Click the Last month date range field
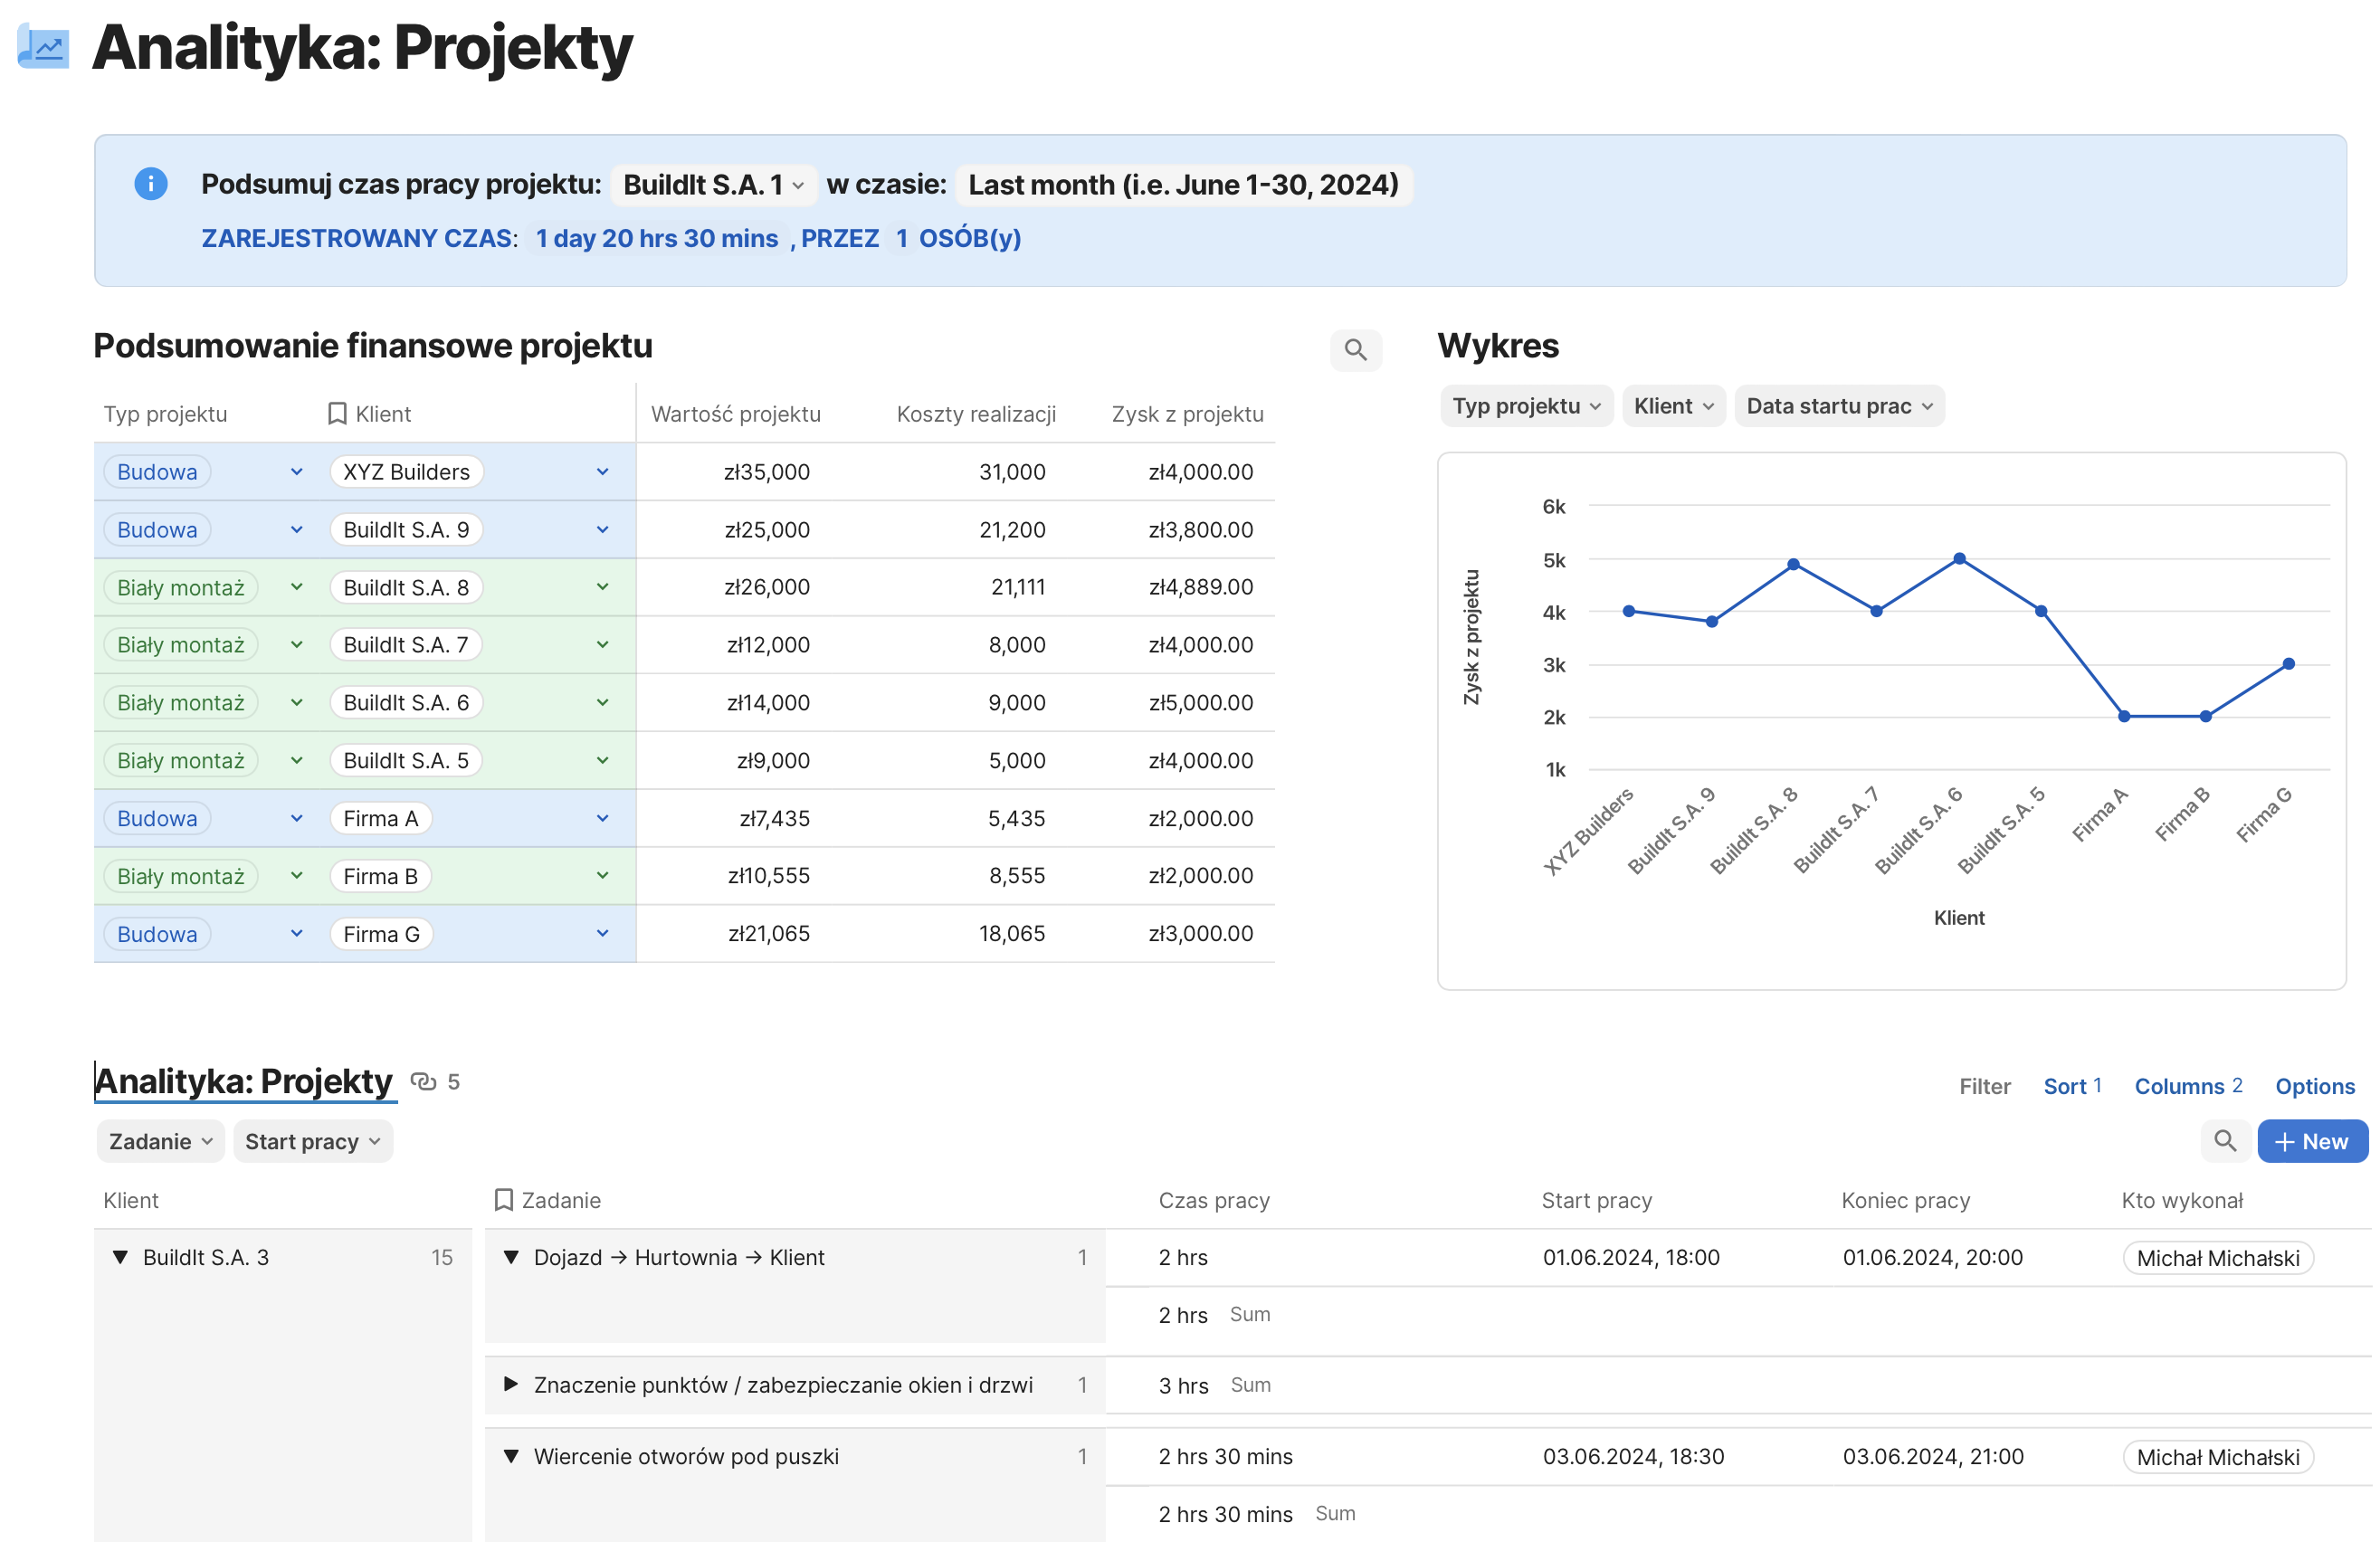The height and width of the screenshot is (1542, 2380). [1183, 185]
